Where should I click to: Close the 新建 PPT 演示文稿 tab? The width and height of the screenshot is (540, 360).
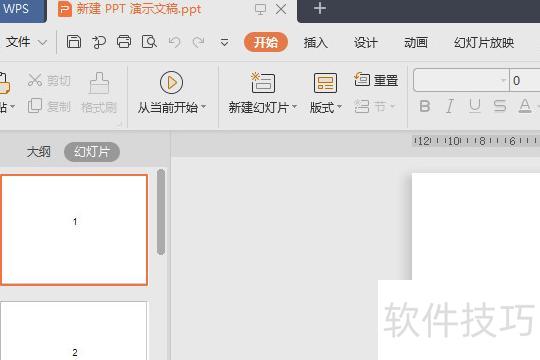(x=281, y=9)
